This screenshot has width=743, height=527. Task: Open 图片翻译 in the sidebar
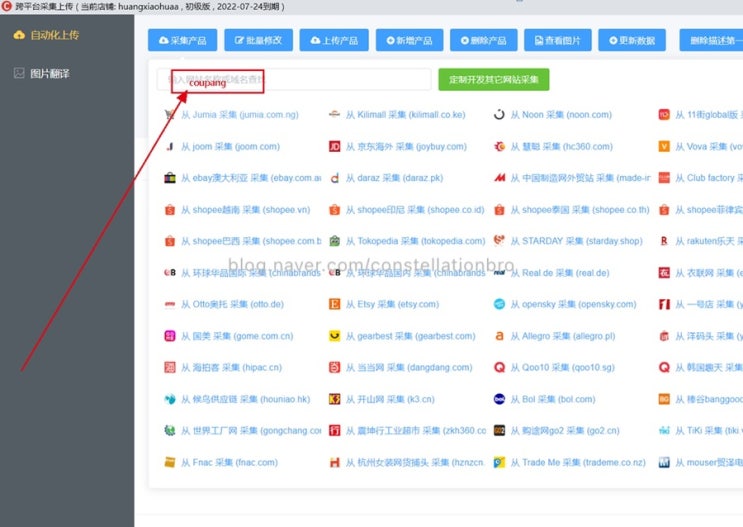43,73
